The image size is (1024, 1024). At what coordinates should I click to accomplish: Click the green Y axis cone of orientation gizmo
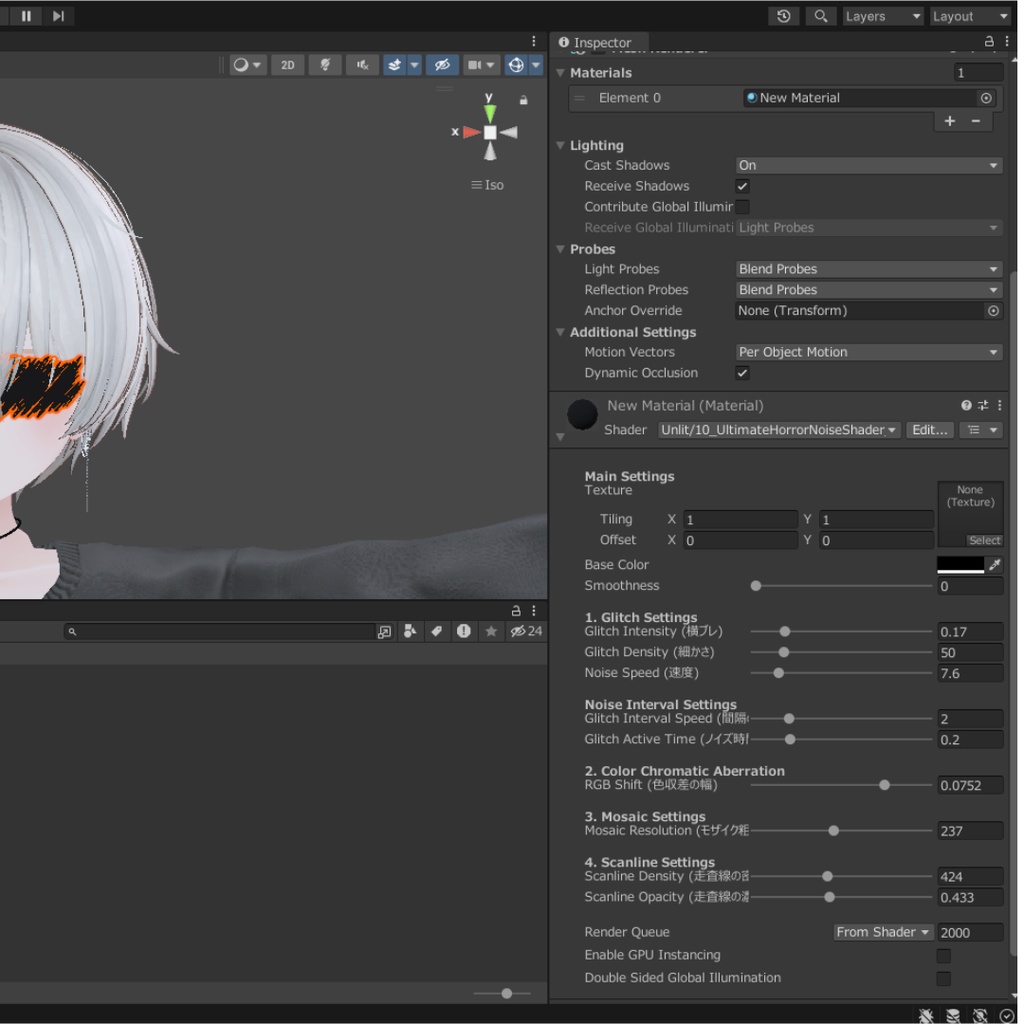490,114
